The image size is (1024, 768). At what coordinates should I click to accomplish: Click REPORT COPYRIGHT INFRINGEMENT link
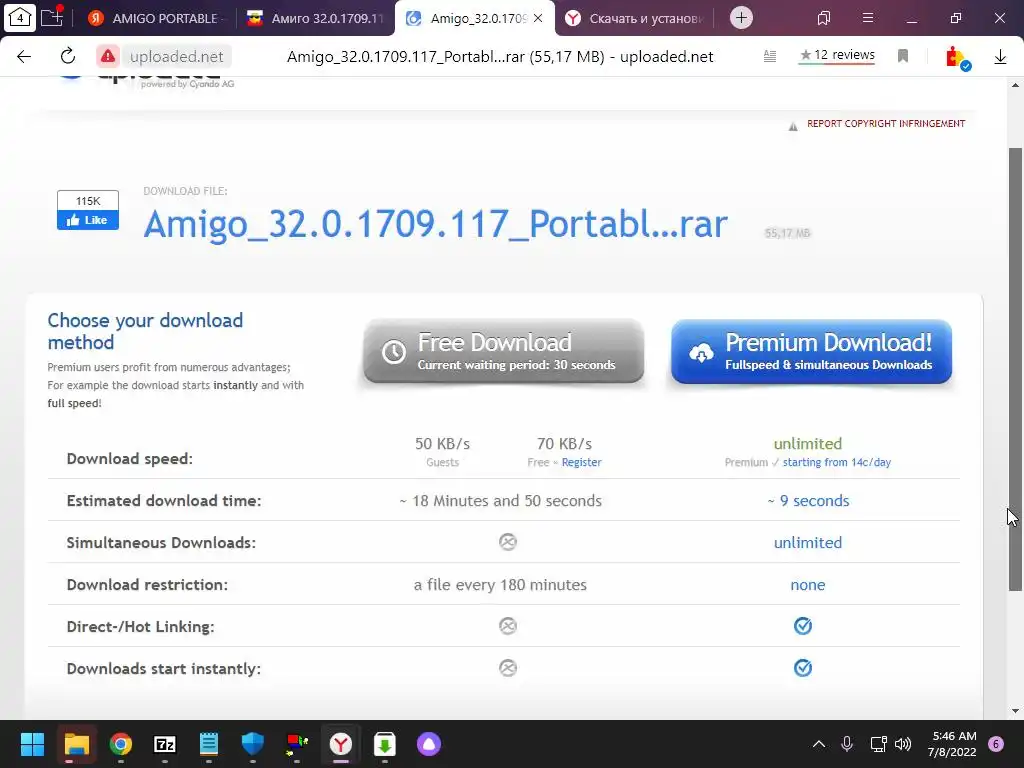[886, 123]
